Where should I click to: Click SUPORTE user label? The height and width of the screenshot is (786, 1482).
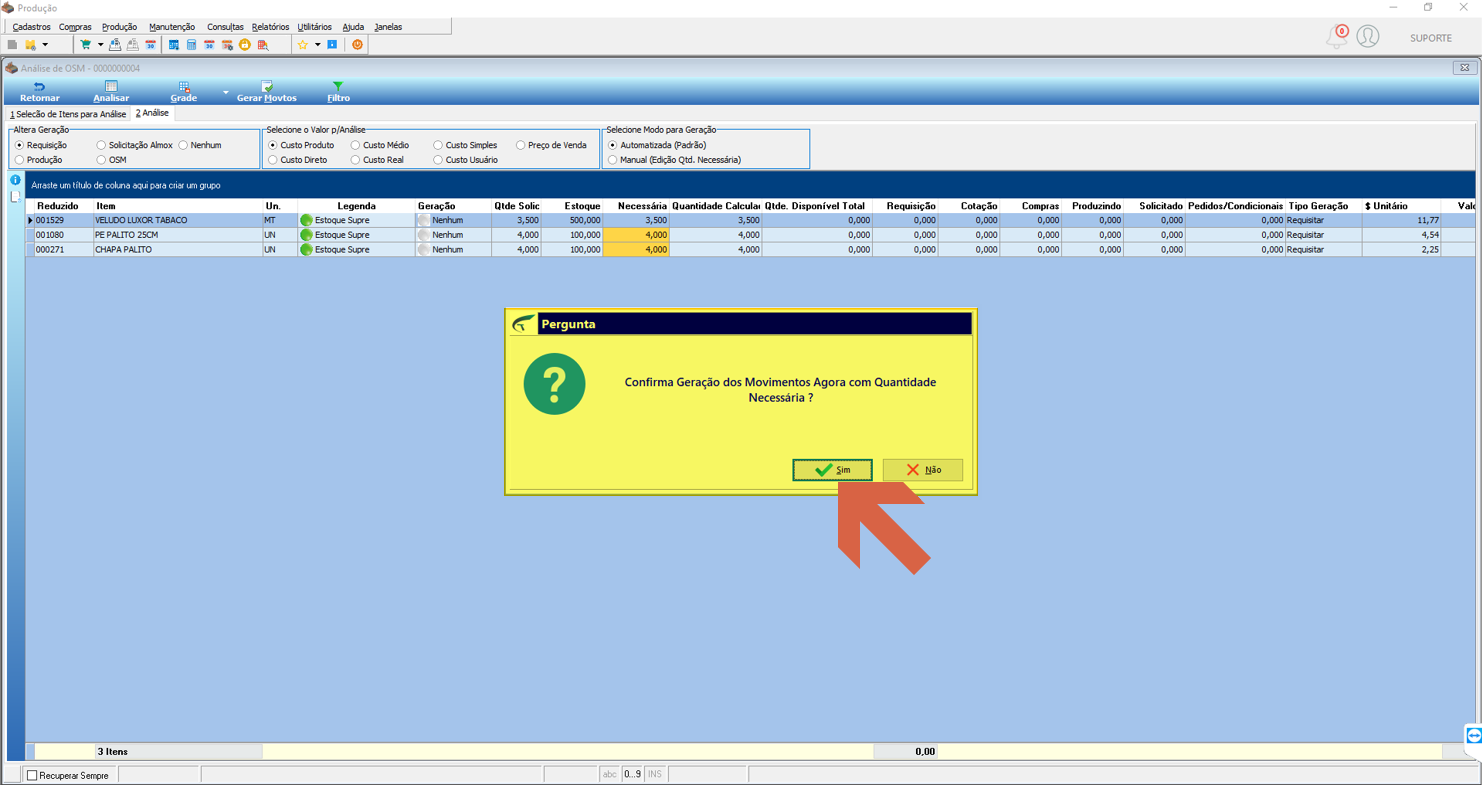[1431, 38]
